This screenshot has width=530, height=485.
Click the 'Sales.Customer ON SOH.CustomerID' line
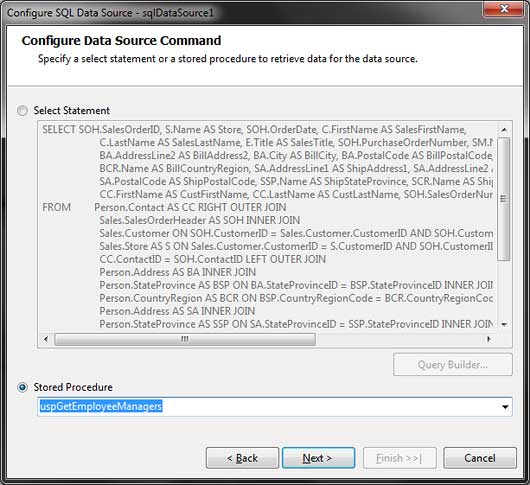click(x=296, y=234)
